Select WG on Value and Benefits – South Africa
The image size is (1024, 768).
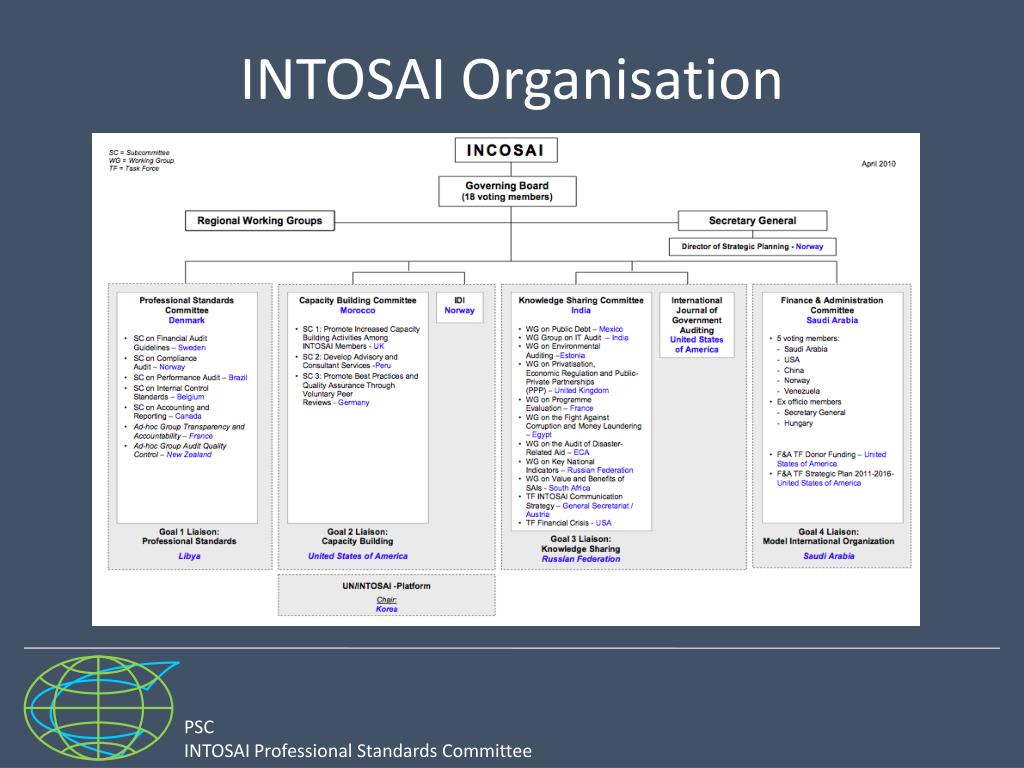575,483
